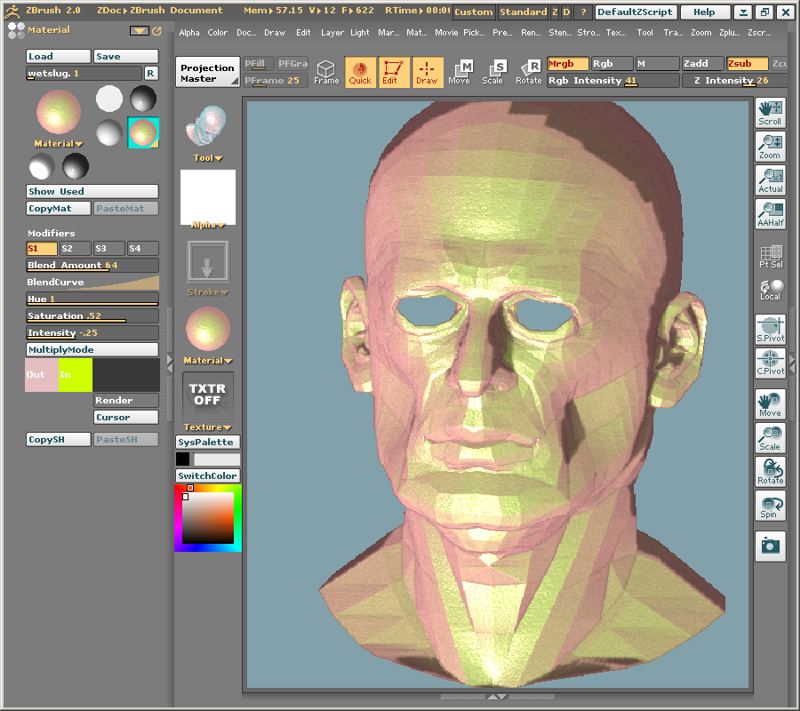The width and height of the screenshot is (800, 711).
Task: Select the Zoom canvas icon
Action: 770,147
